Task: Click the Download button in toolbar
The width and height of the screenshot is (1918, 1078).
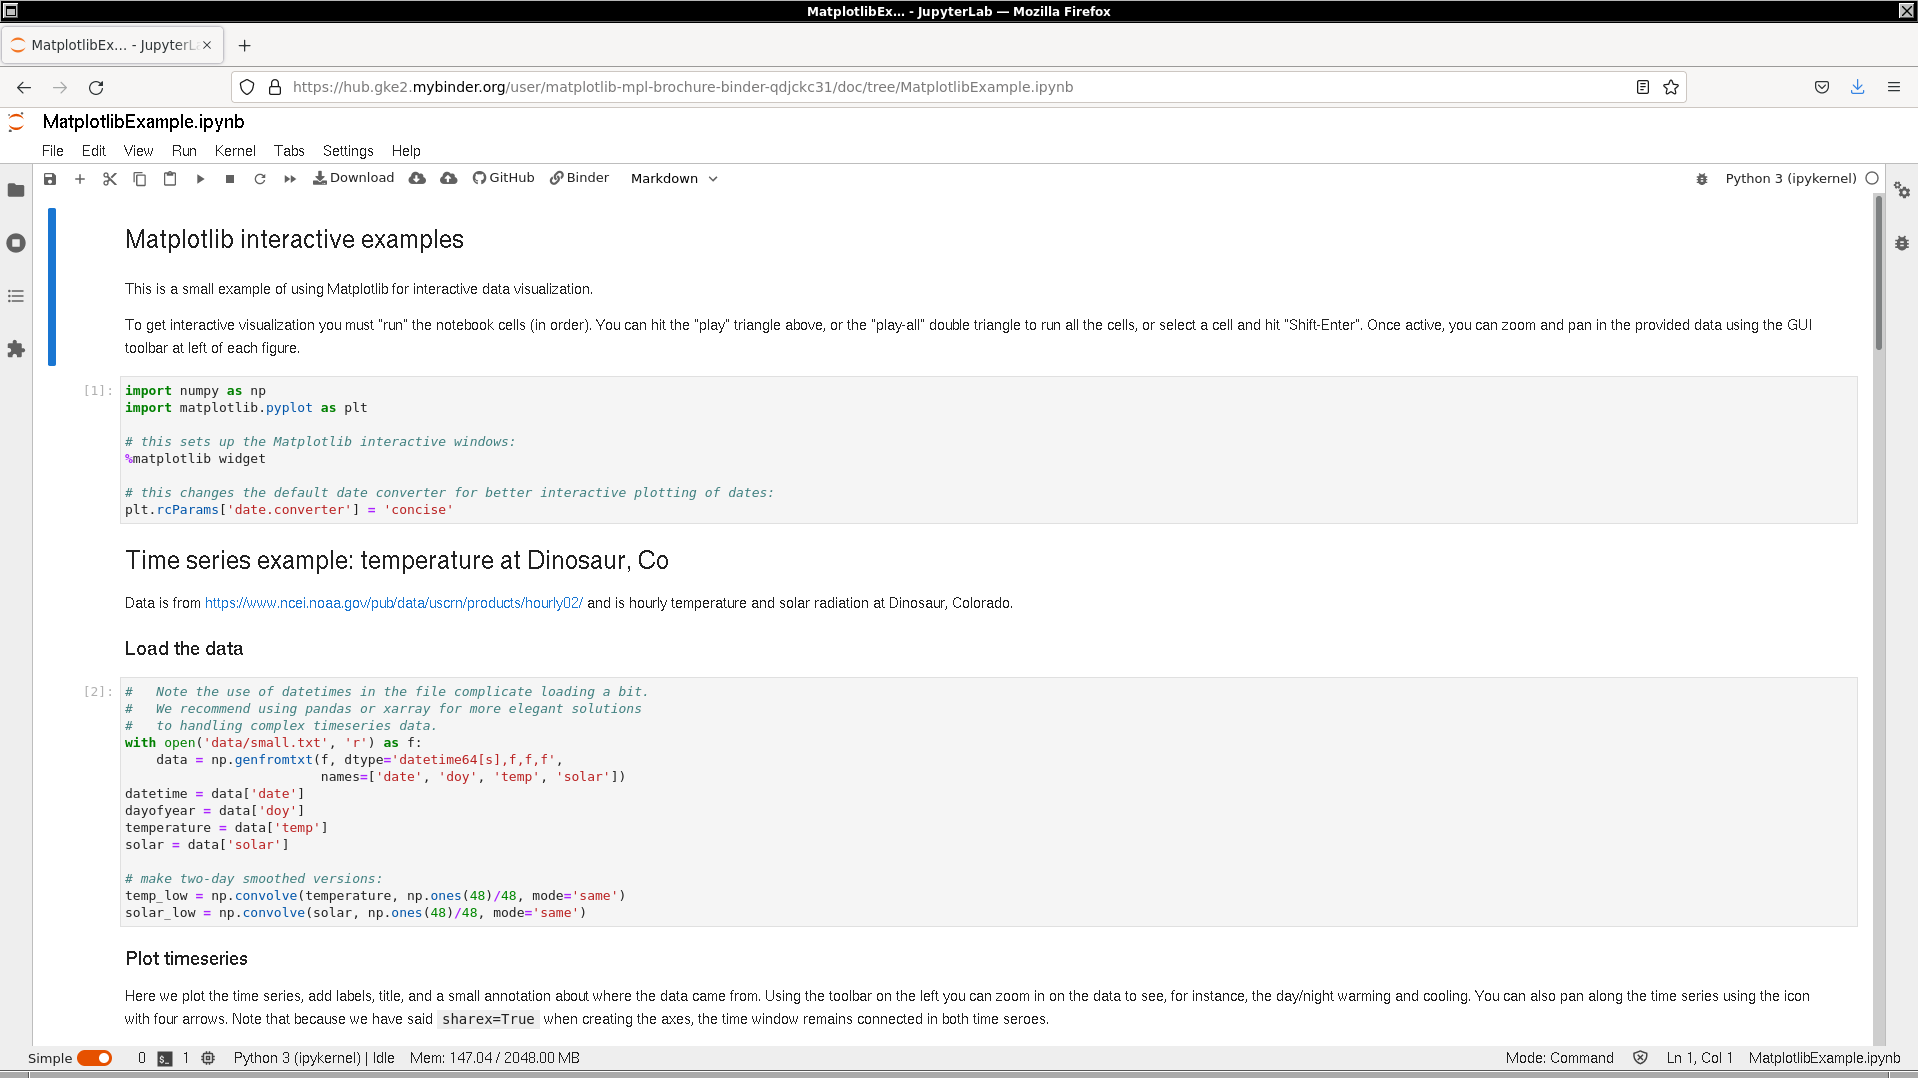Action: point(354,178)
